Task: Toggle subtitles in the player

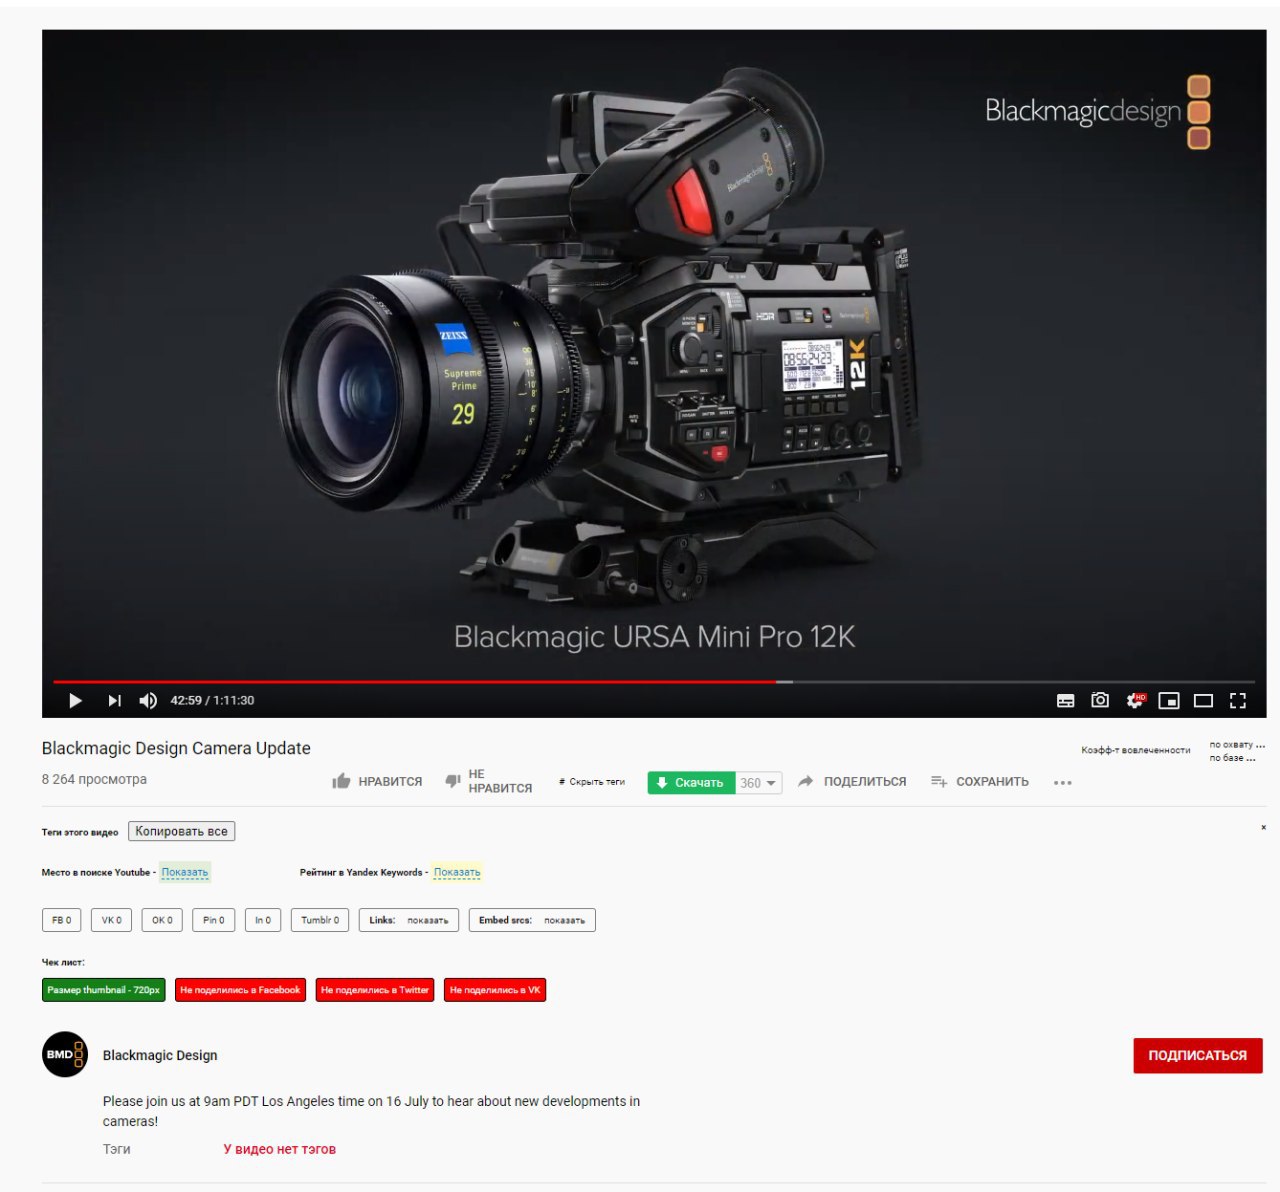Action: [x=1066, y=700]
